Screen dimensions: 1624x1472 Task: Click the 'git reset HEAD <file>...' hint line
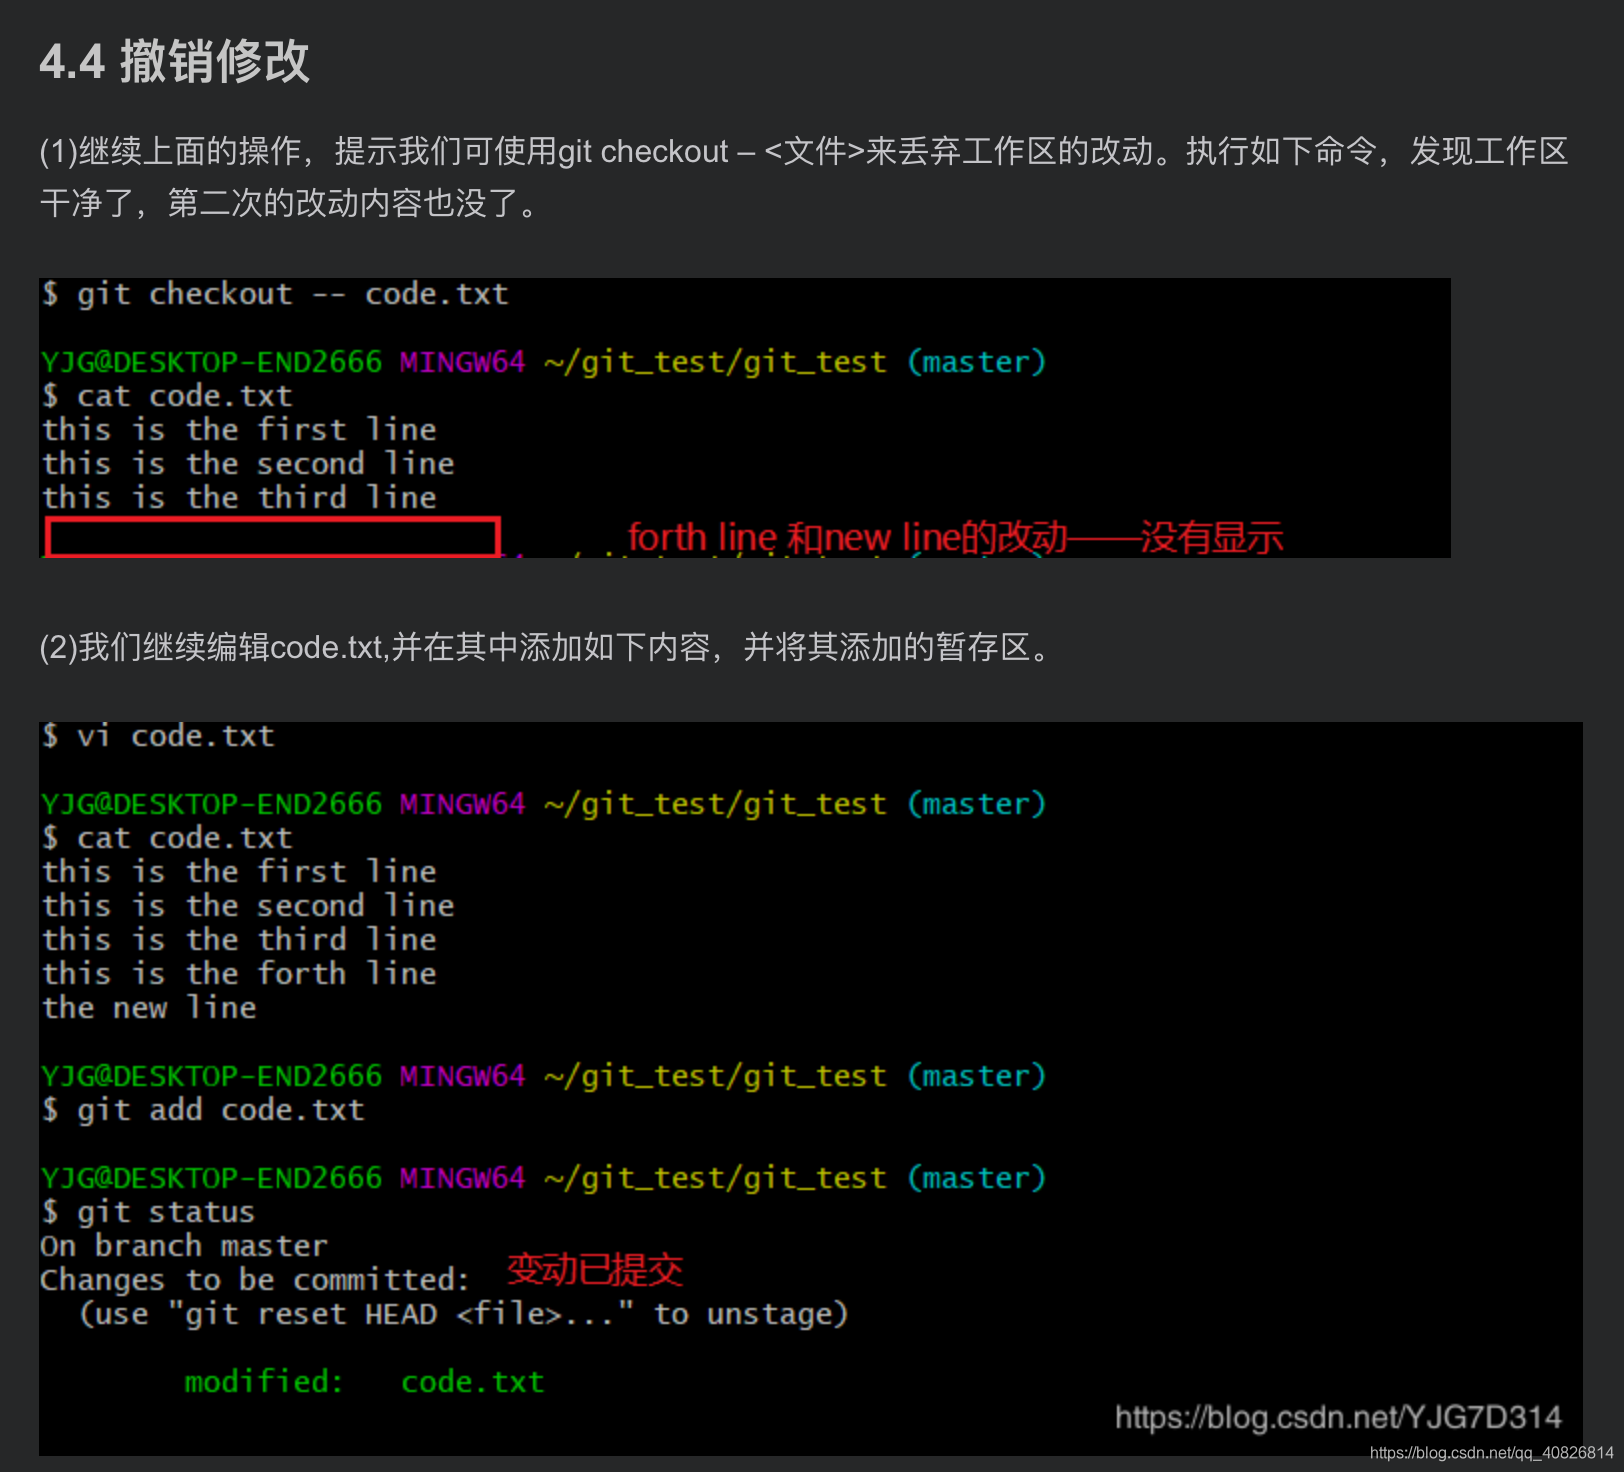point(464,1313)
